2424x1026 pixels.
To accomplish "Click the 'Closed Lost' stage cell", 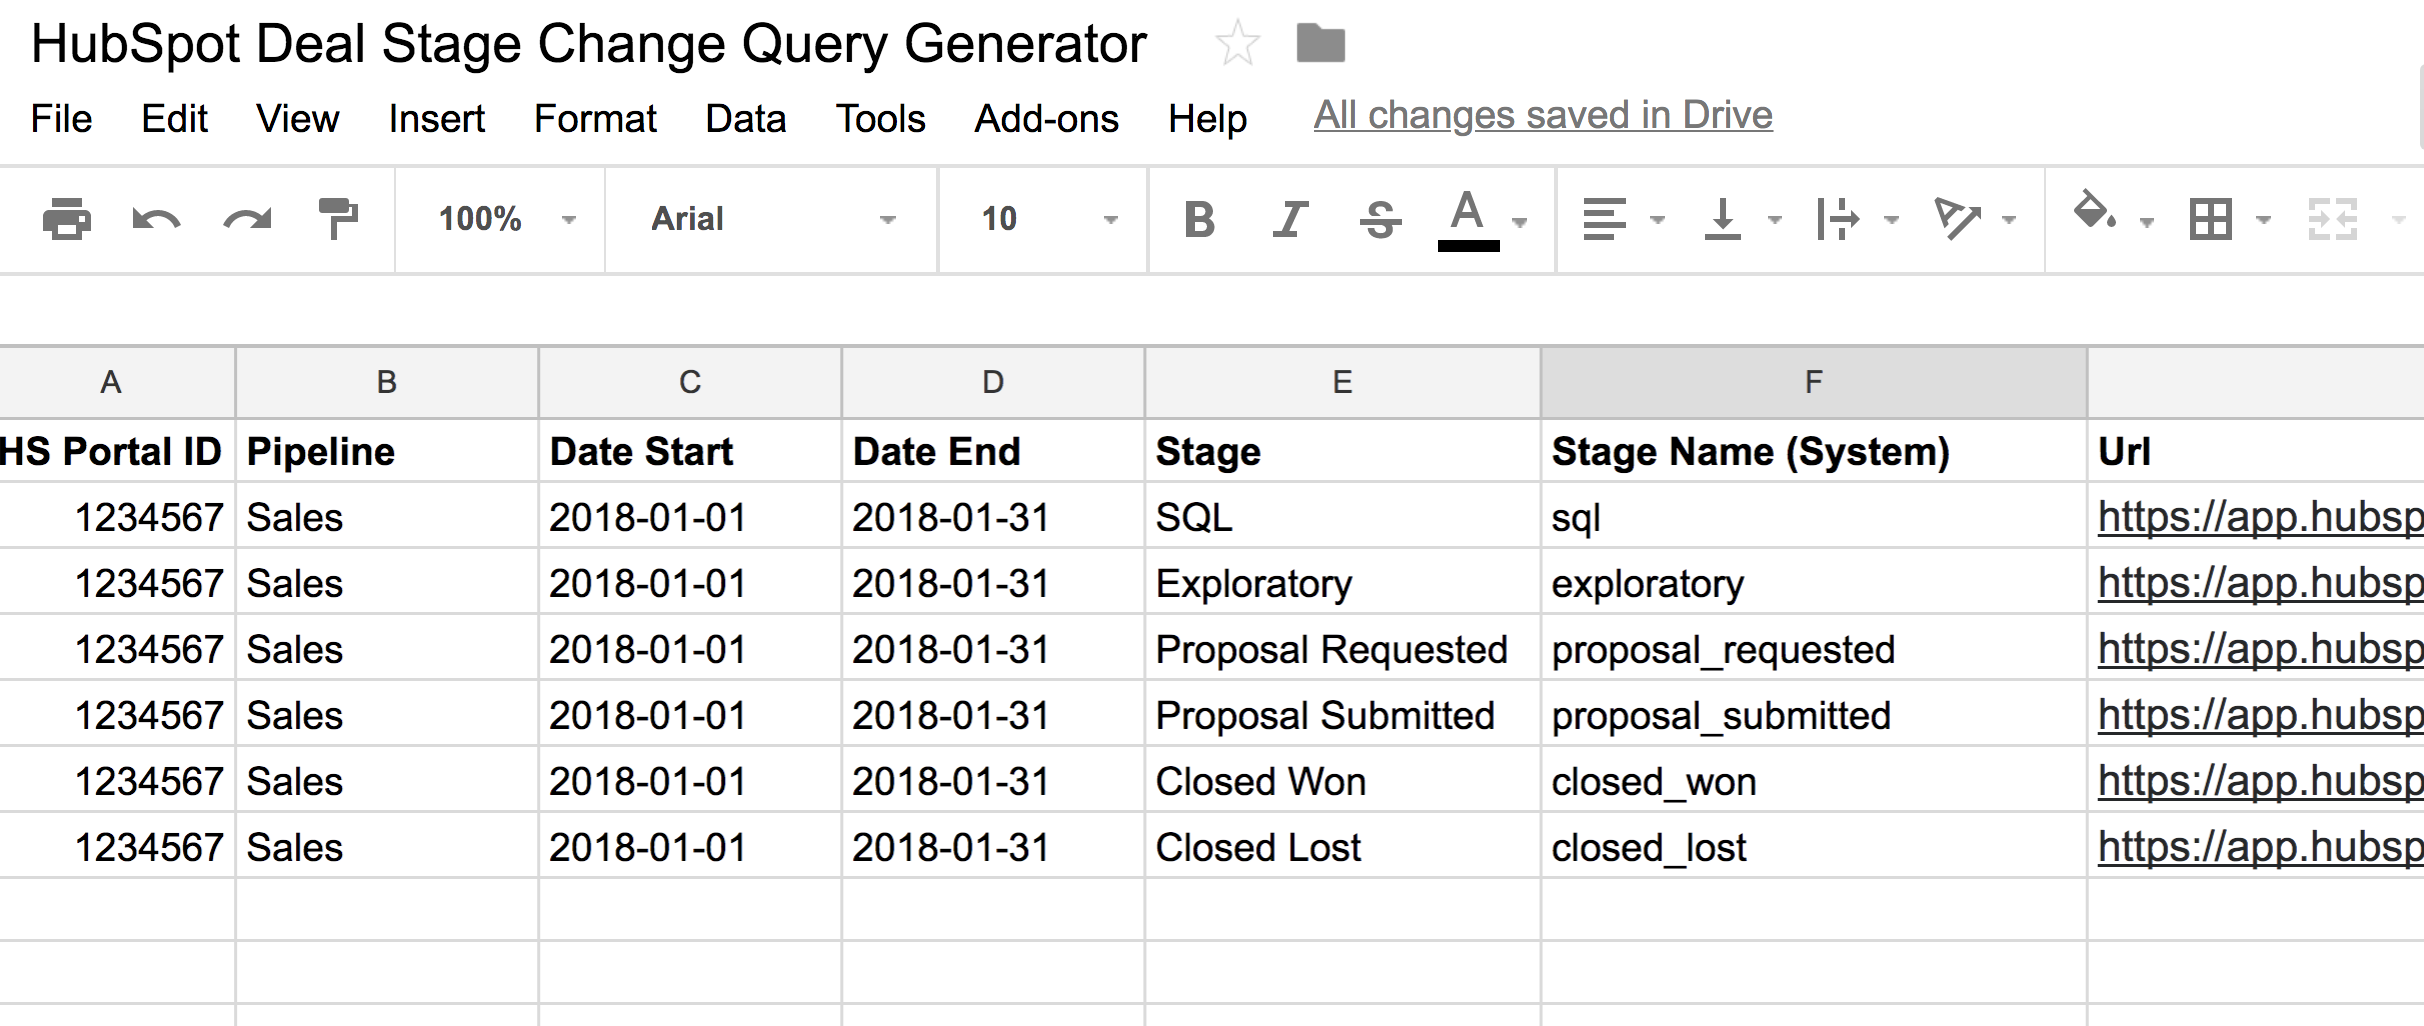I will pyautogui.click(x=1343, y=847).
